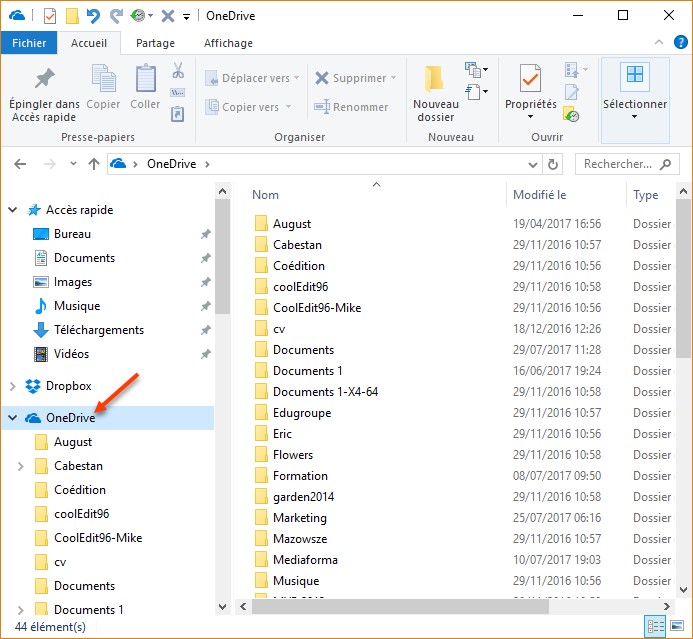Image resolution: width=693 pixels, height=639 pixels.
Task: Collapse the OneDrive tree node
Action: coord(12,418)
